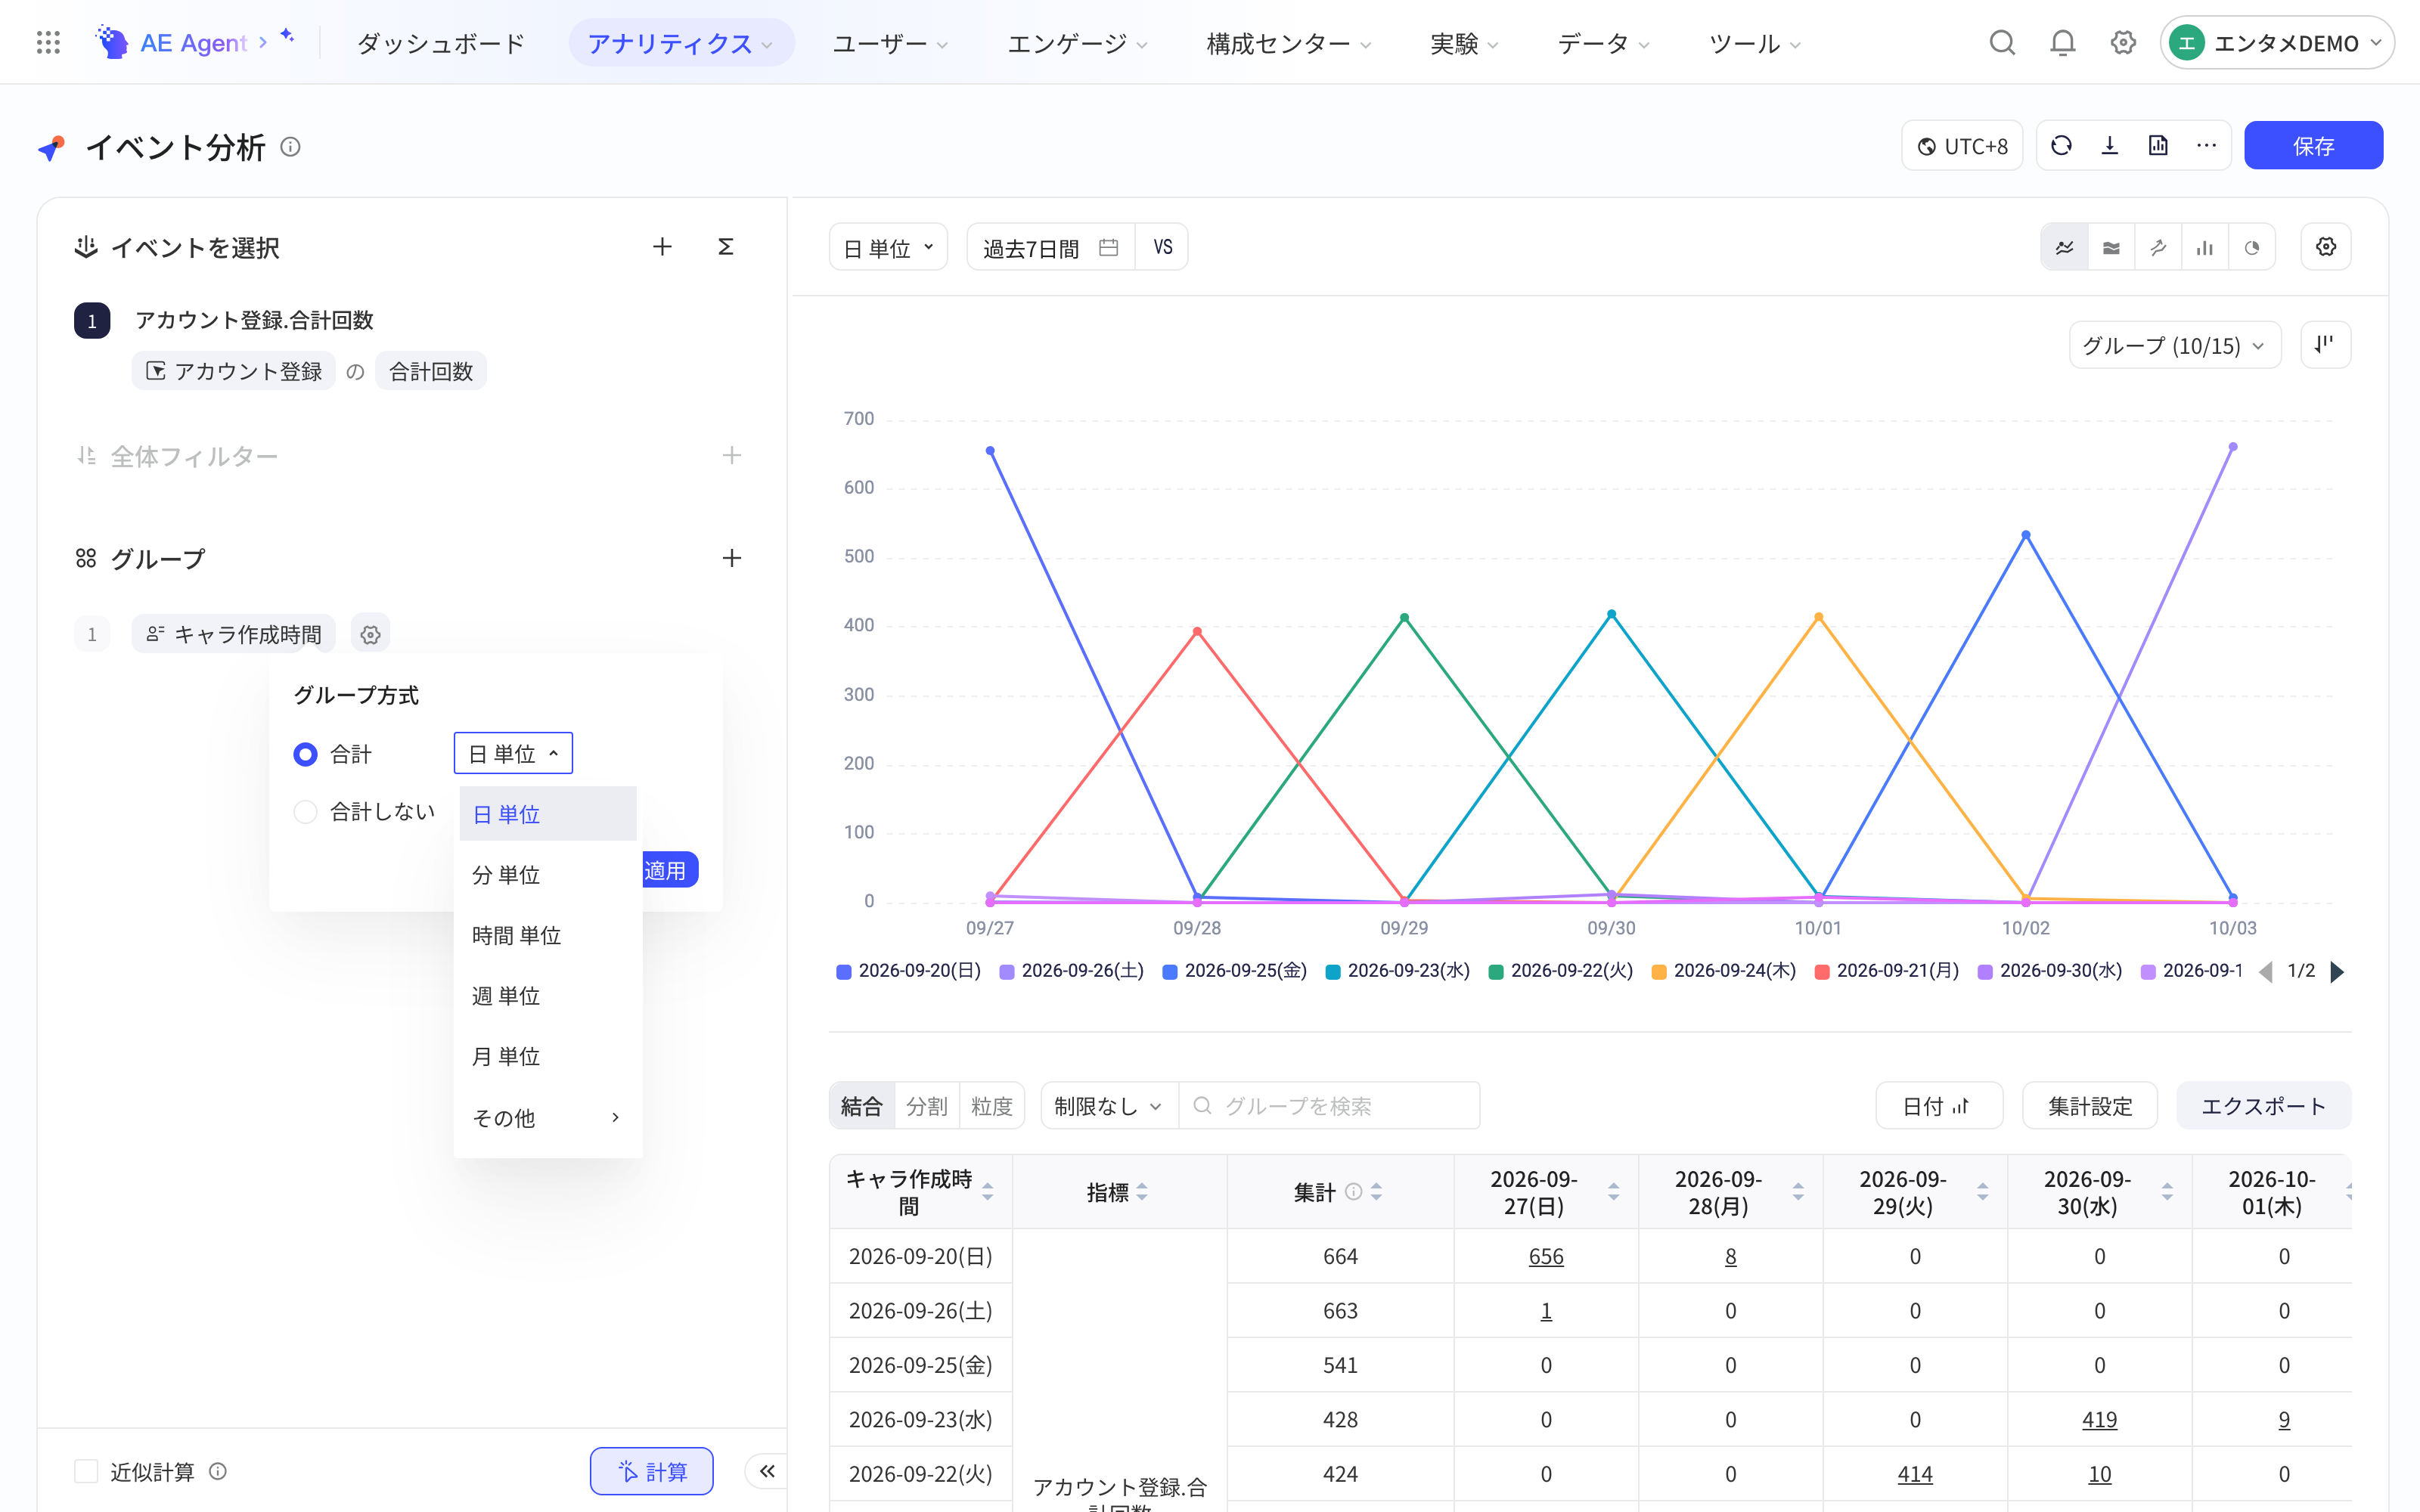
Task: Select the stacked area chart icon
Action: [x=2111, y=247]
